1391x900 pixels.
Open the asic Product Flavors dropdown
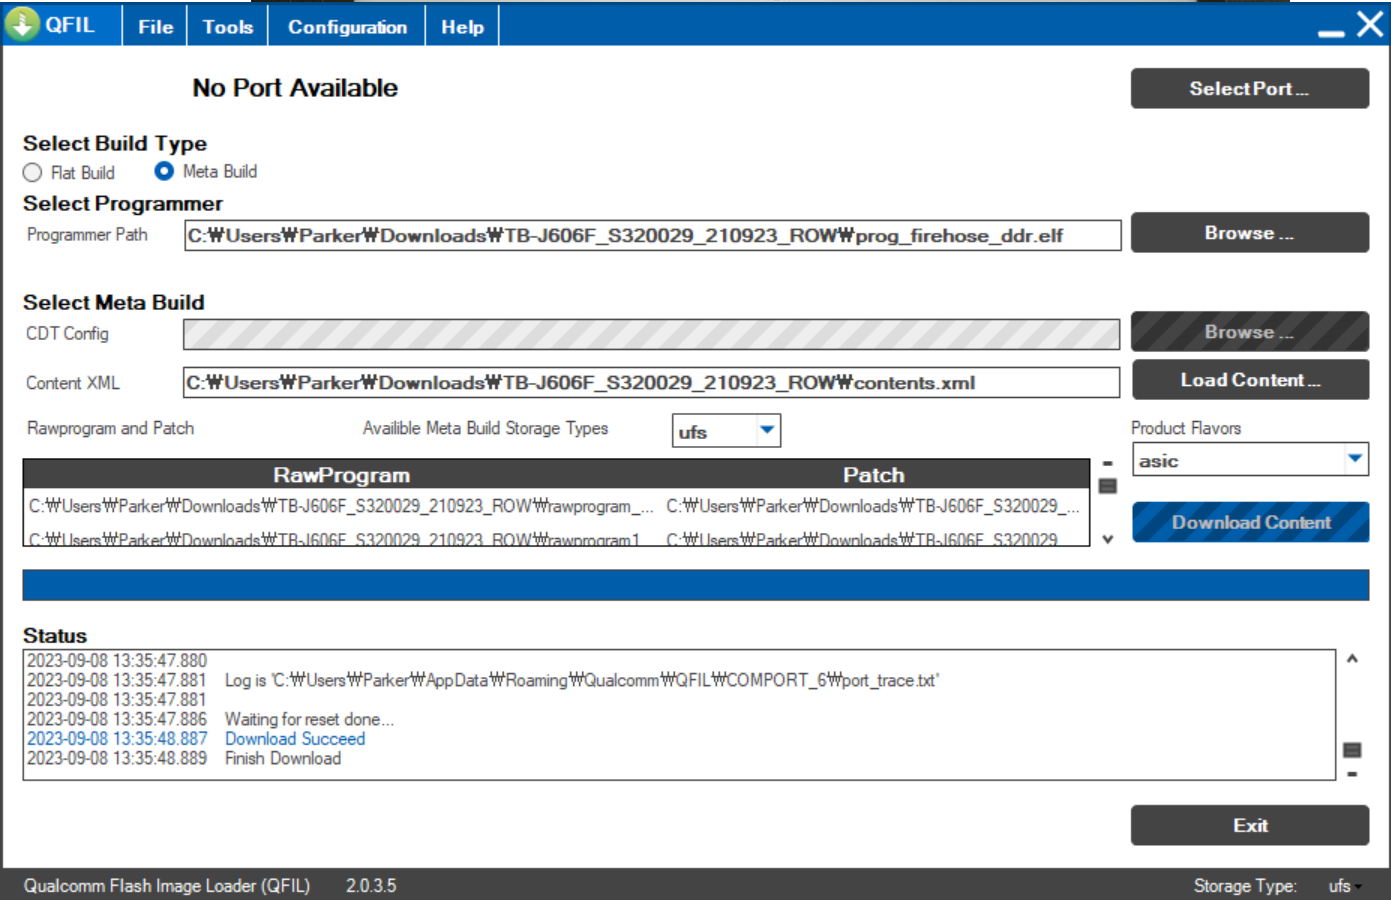1250,460
